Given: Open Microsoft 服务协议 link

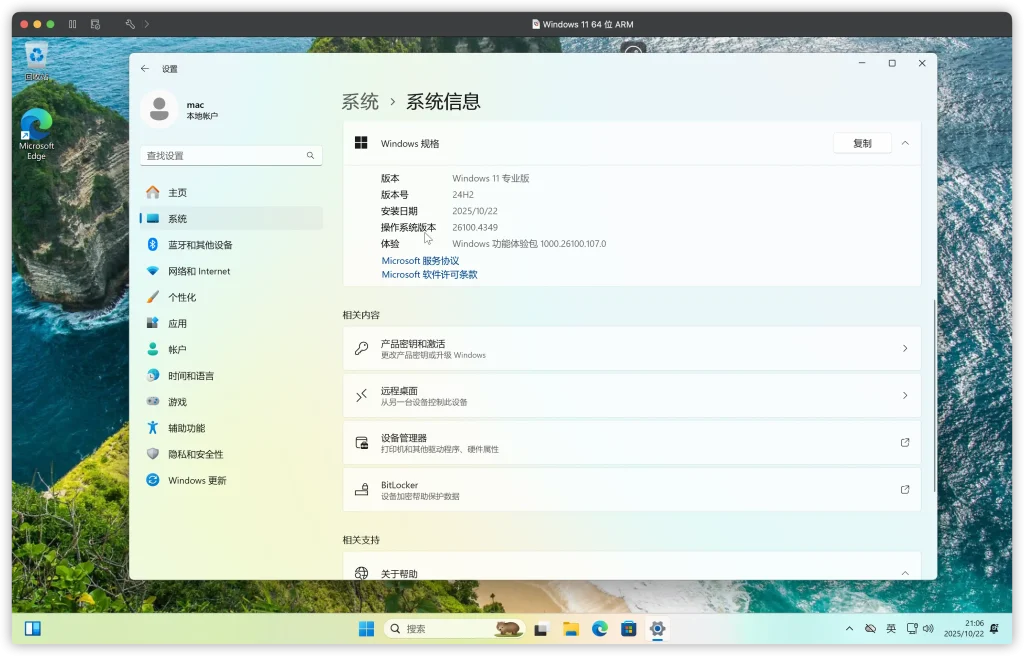Looking at the screenshot, I should point(420,261).
